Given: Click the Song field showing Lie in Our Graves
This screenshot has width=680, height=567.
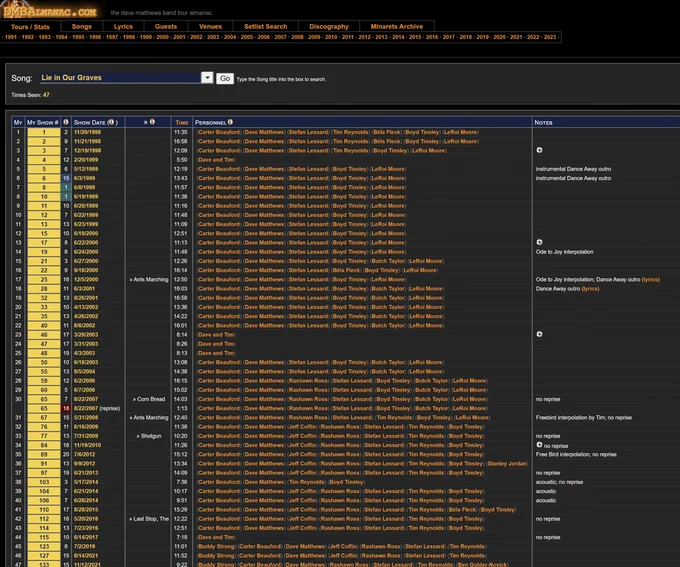Looking at the screenshot, I should 120,78.
